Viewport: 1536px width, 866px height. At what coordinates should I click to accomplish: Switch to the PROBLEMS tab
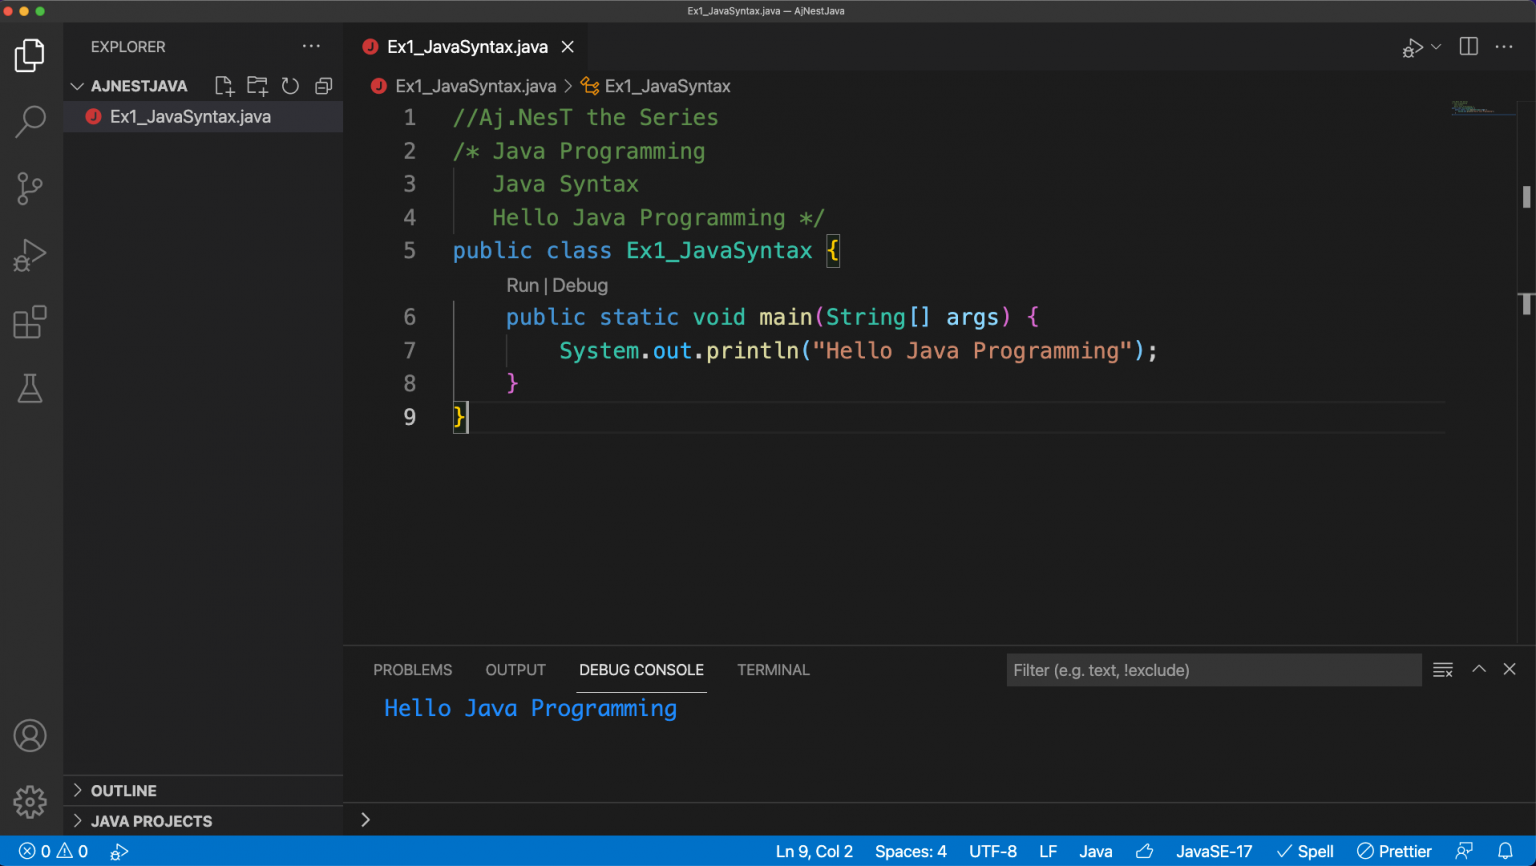tap(412, 670)
